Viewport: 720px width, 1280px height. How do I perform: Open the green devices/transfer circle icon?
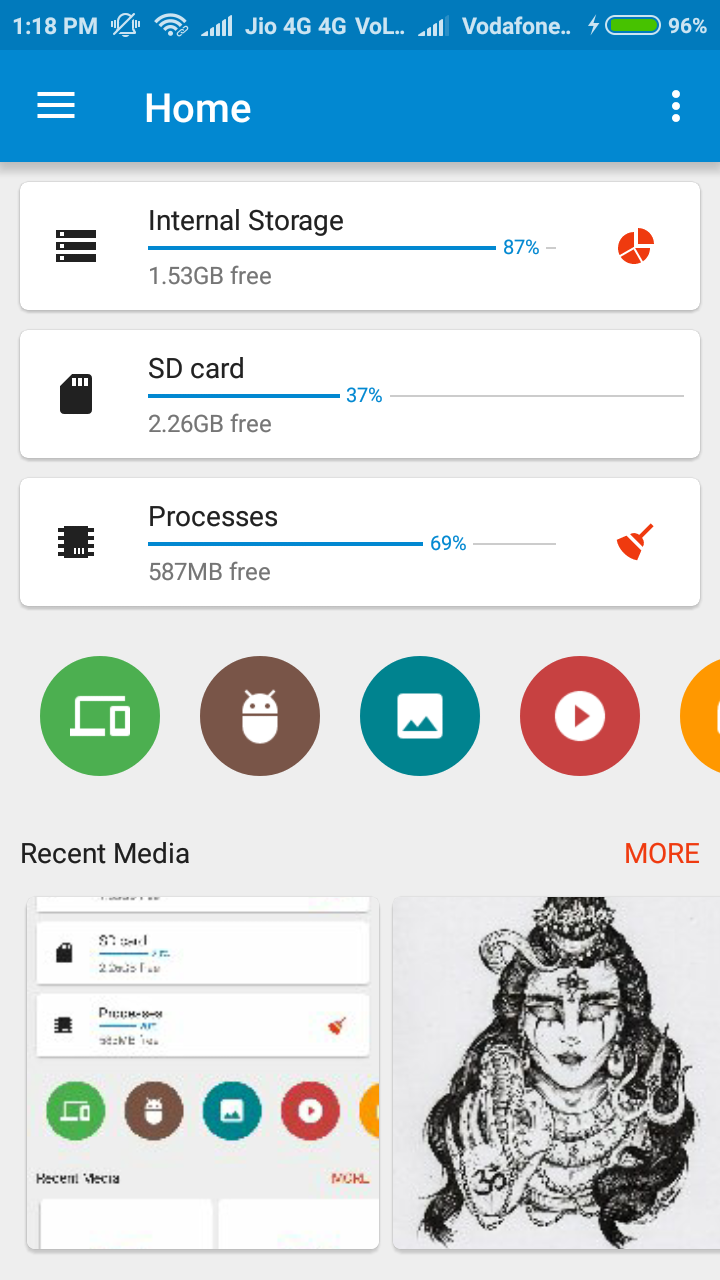point(100,716)
